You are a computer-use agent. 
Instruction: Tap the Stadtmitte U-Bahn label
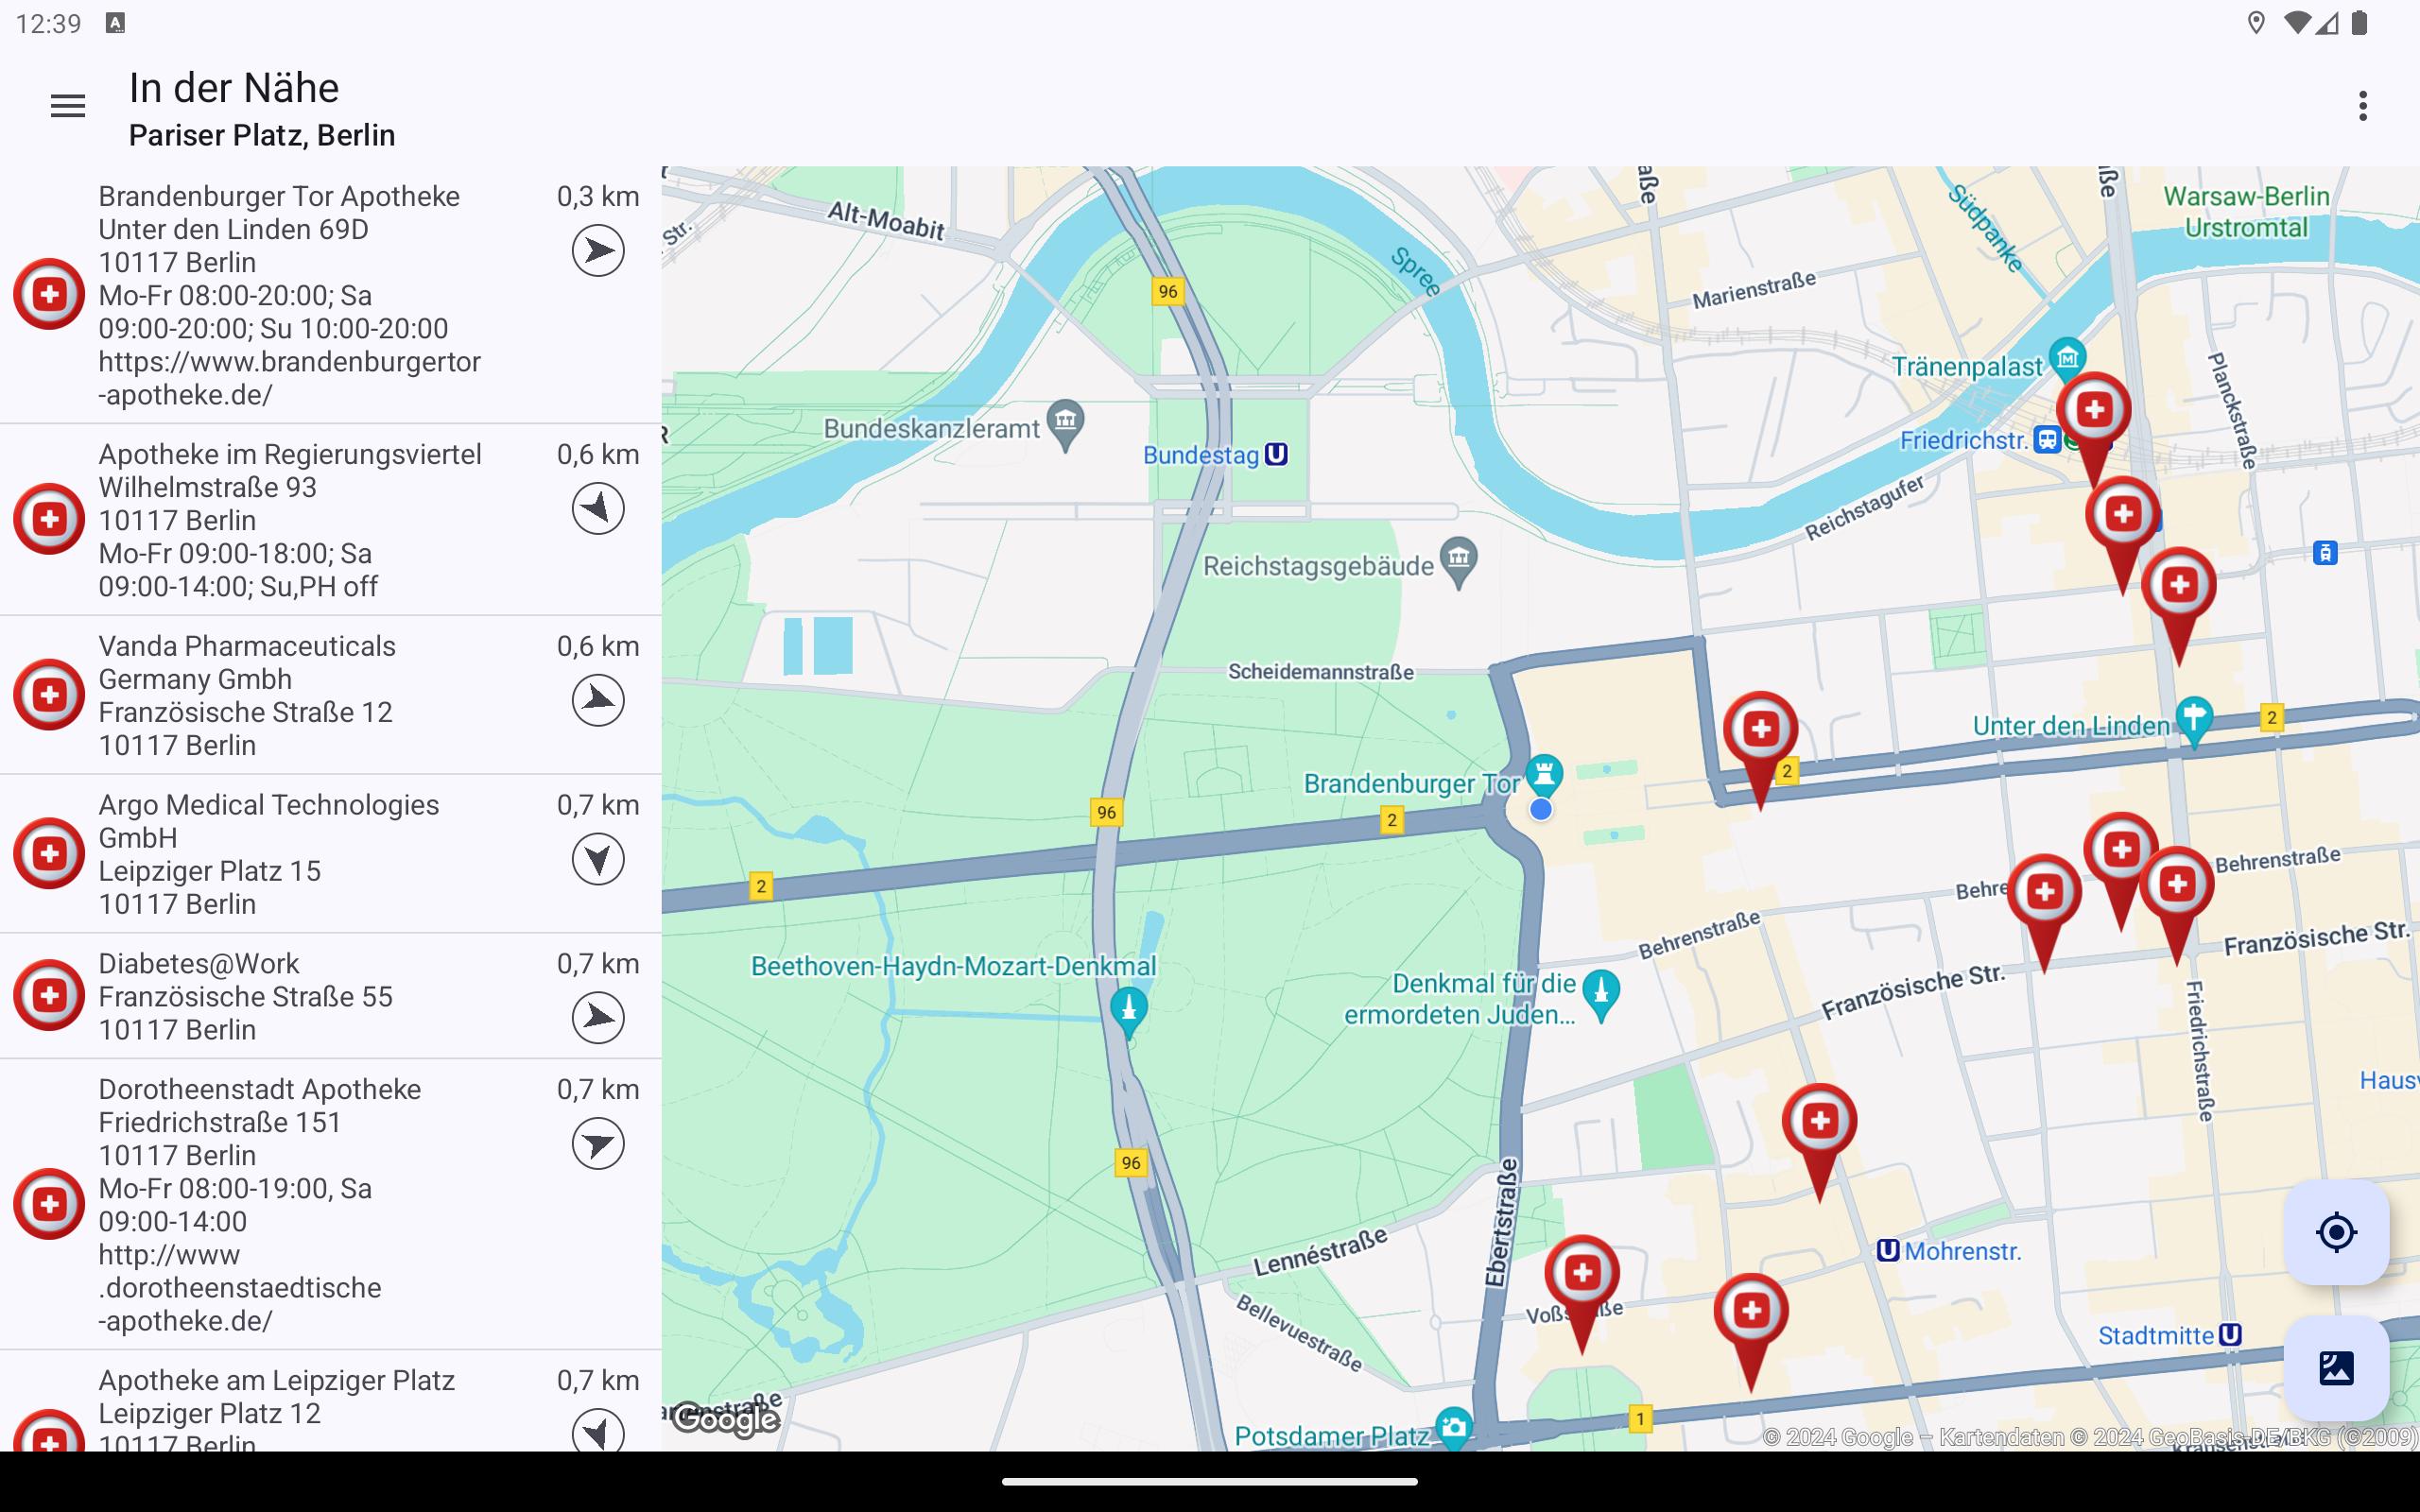(2169, 1335)
